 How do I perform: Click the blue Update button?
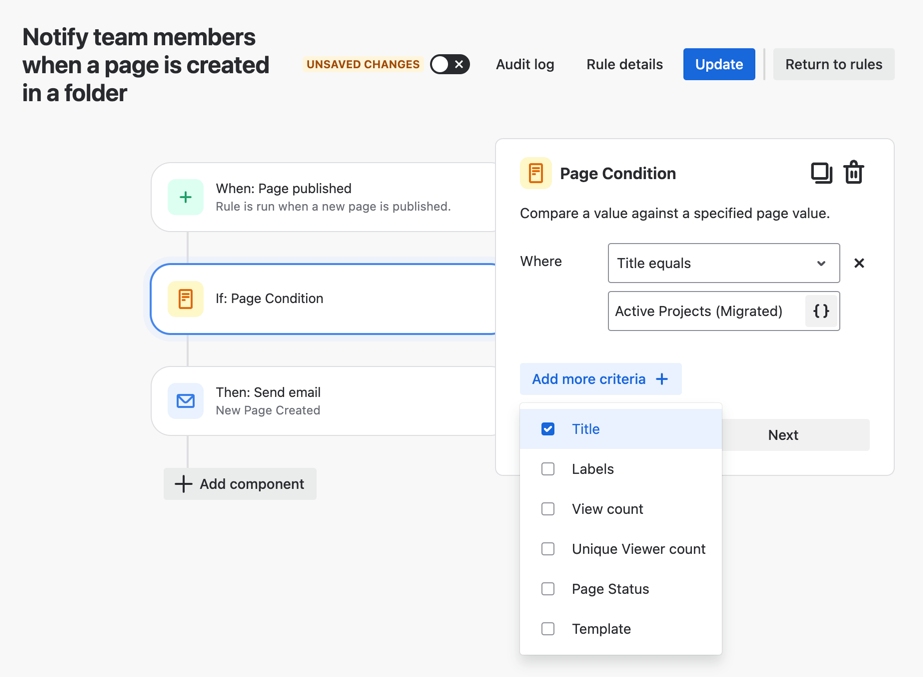(719, 64)
